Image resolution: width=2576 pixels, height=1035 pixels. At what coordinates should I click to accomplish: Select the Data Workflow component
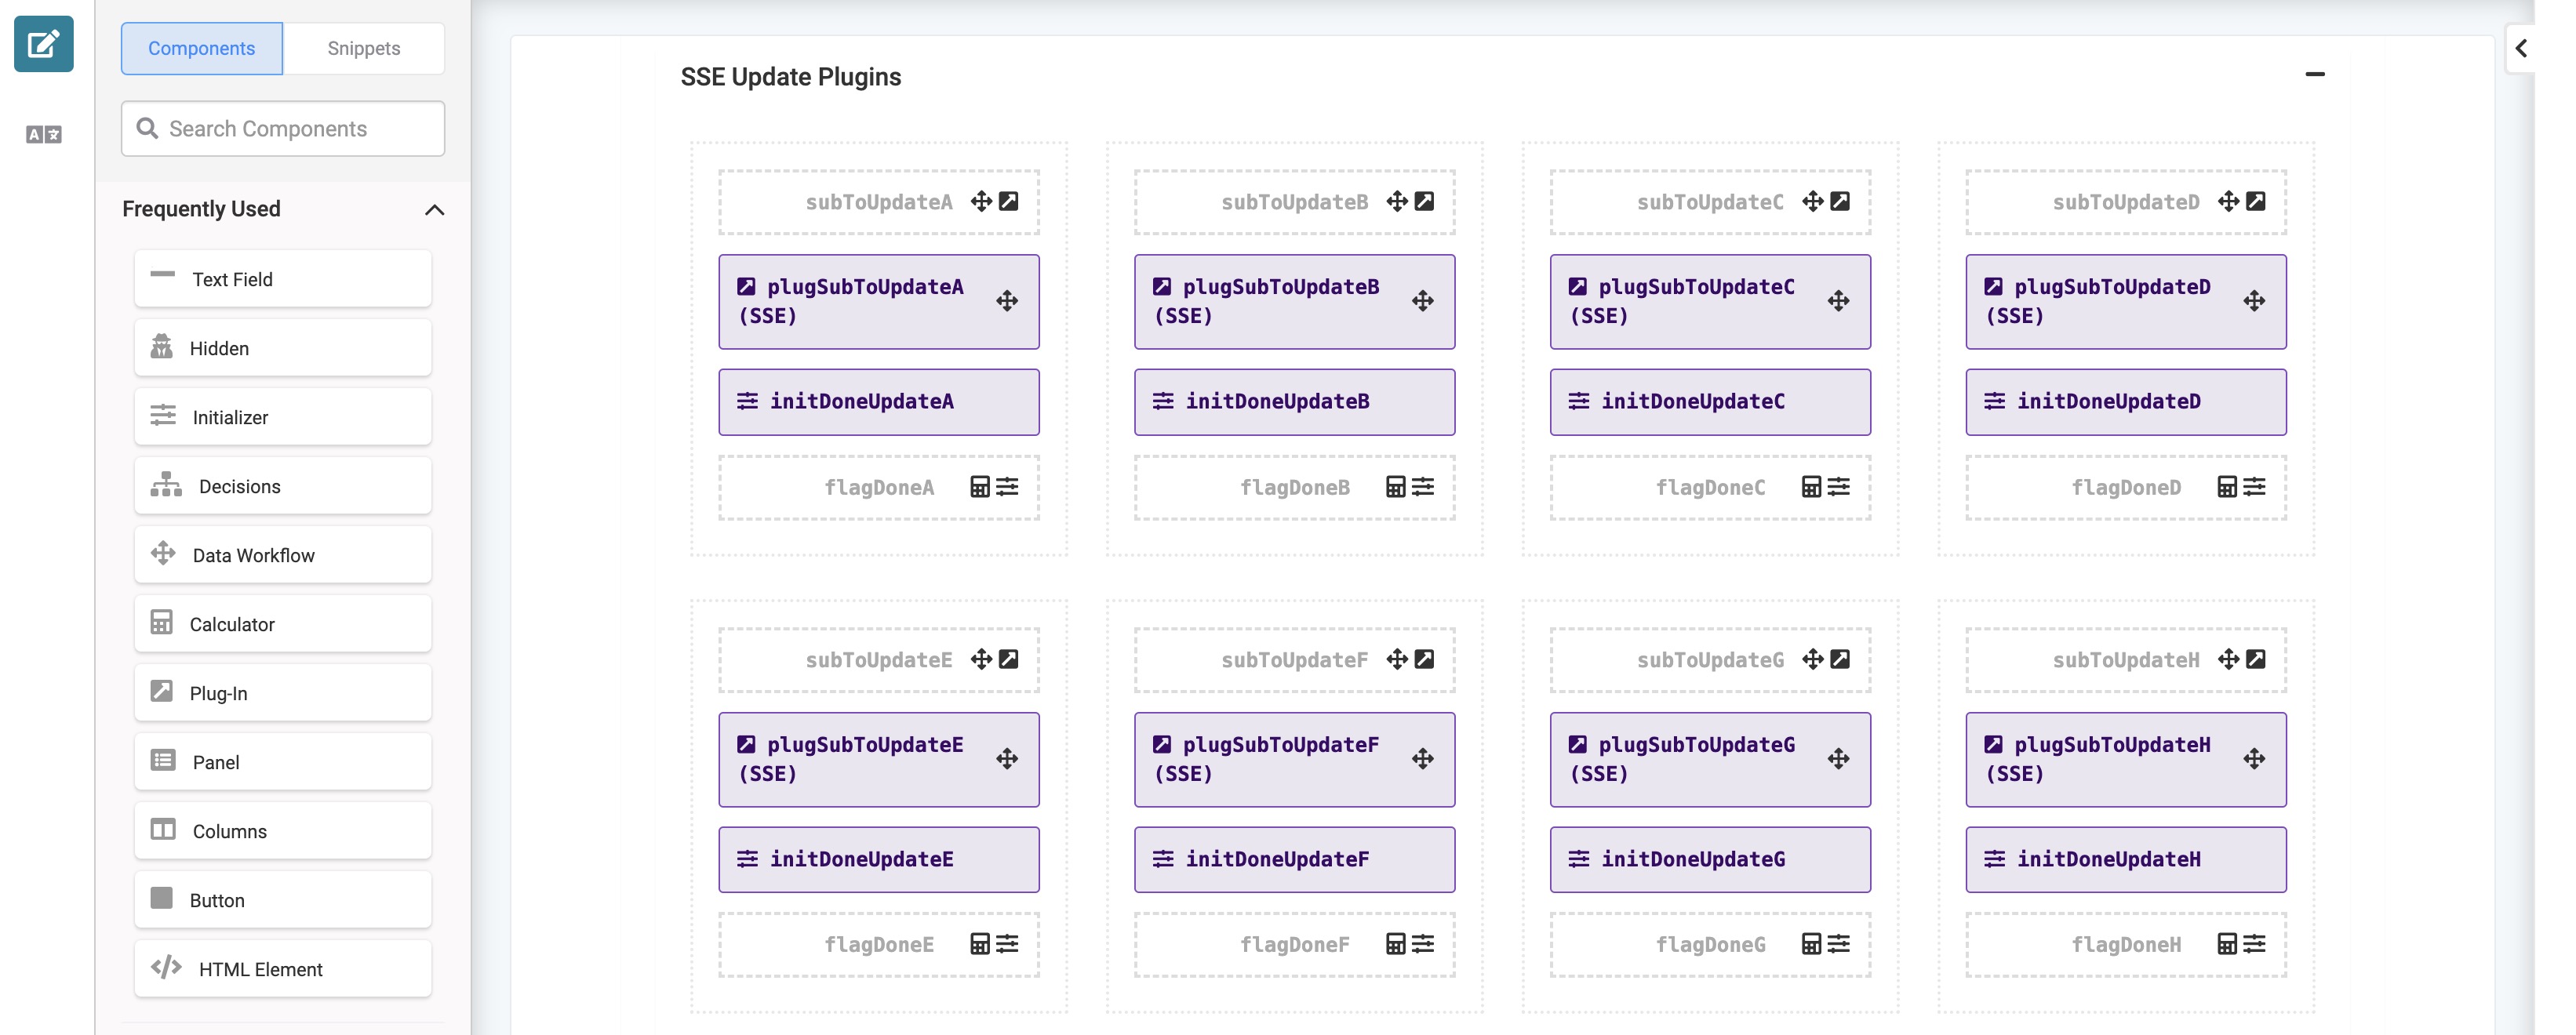click(x=283, y=555)
